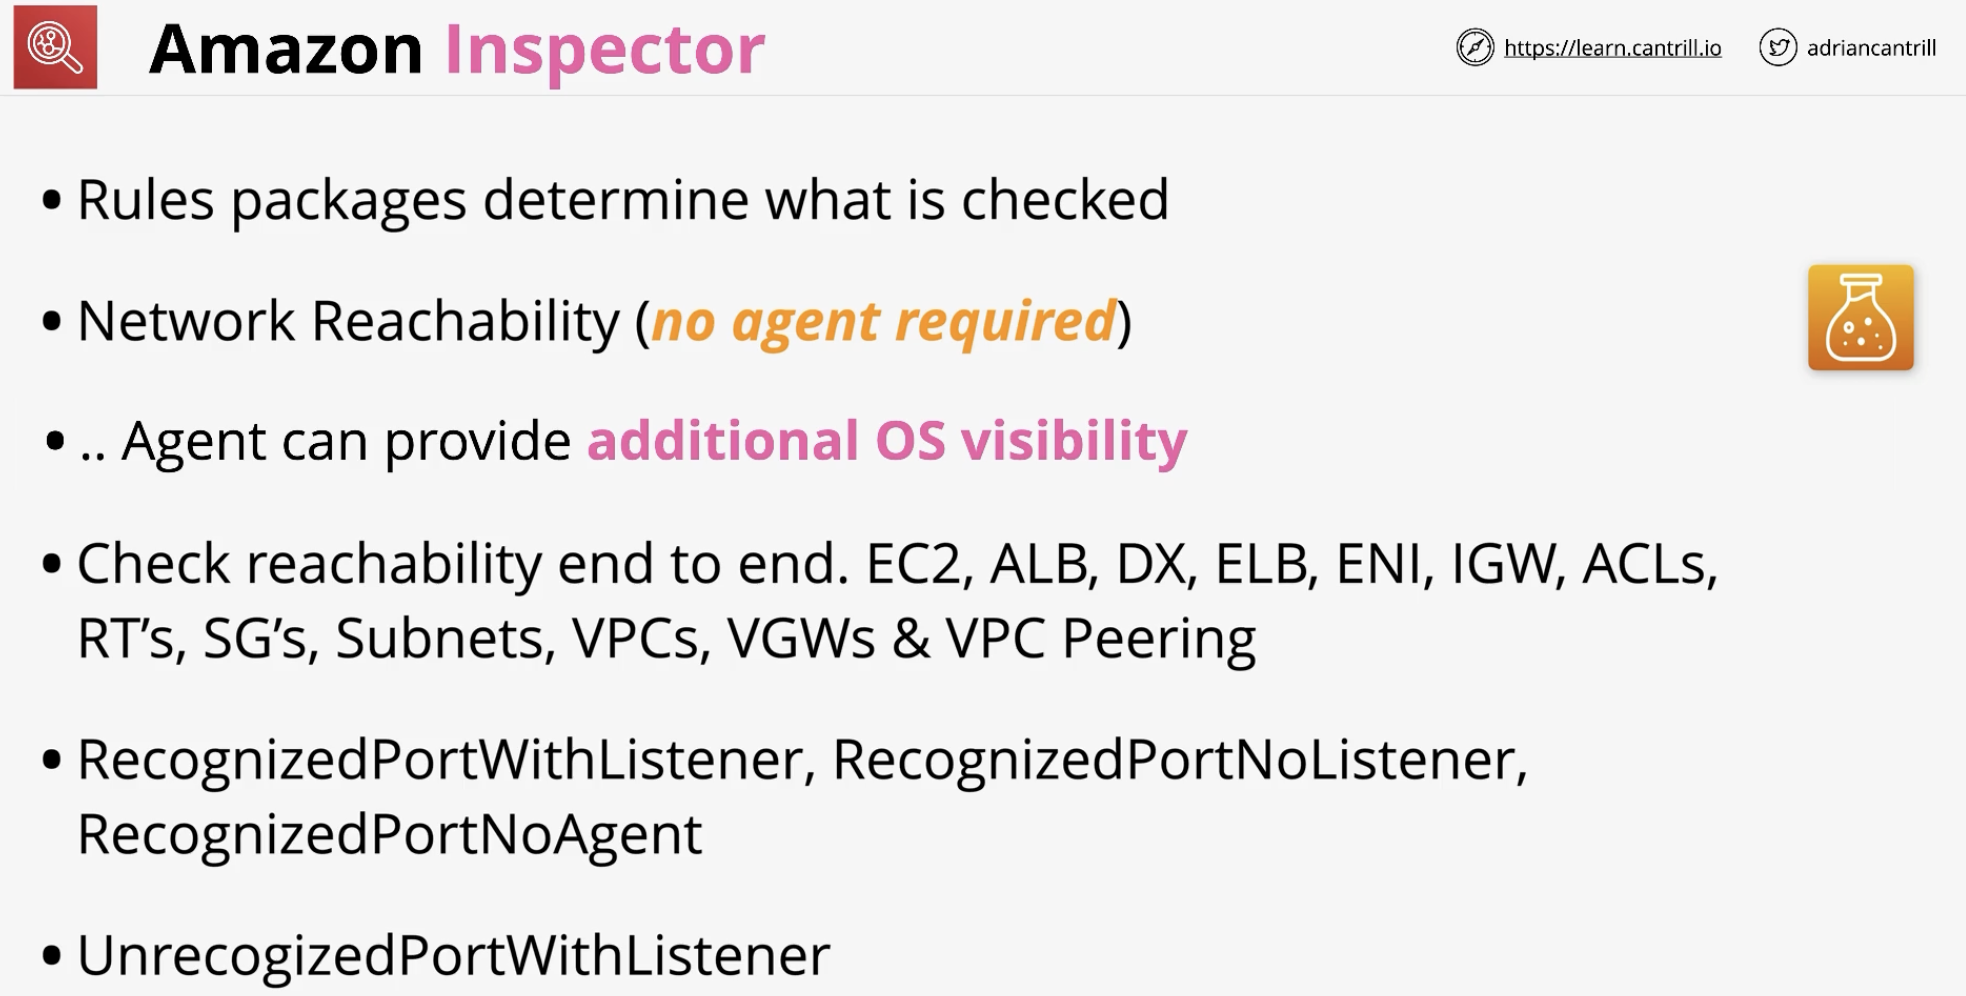Image resolution: width=1966 pixels, height=996 pixels.
Task: Click the Agent can provide text
Action: click(x=346, y=442)
